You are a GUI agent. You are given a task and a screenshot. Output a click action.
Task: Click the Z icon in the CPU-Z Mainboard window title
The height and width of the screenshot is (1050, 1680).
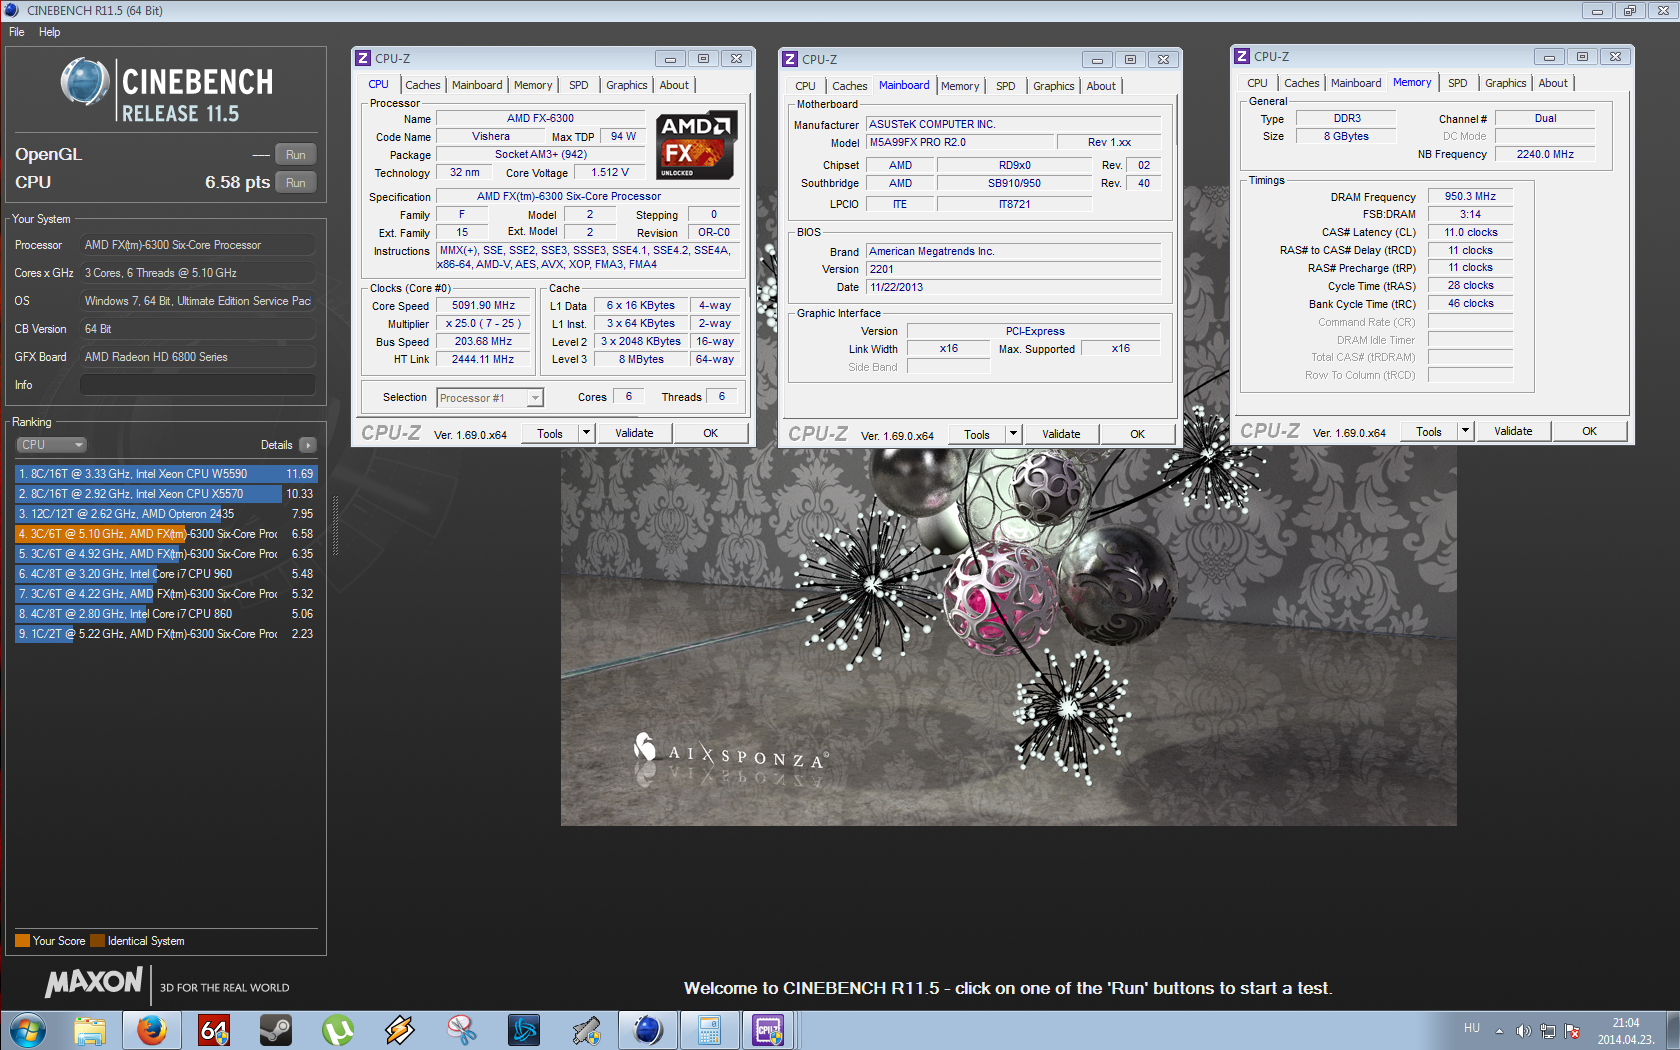790,59
